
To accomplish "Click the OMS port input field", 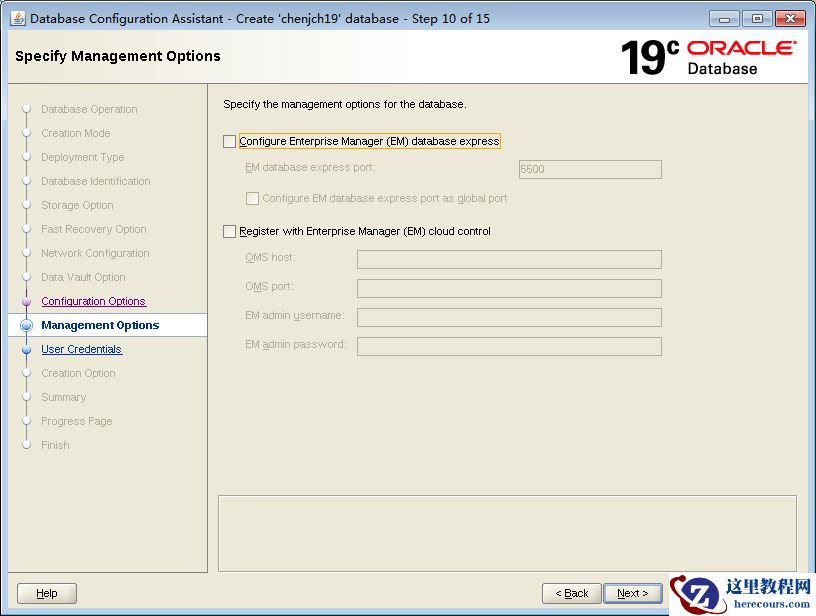I will click(x=509, y=289).
